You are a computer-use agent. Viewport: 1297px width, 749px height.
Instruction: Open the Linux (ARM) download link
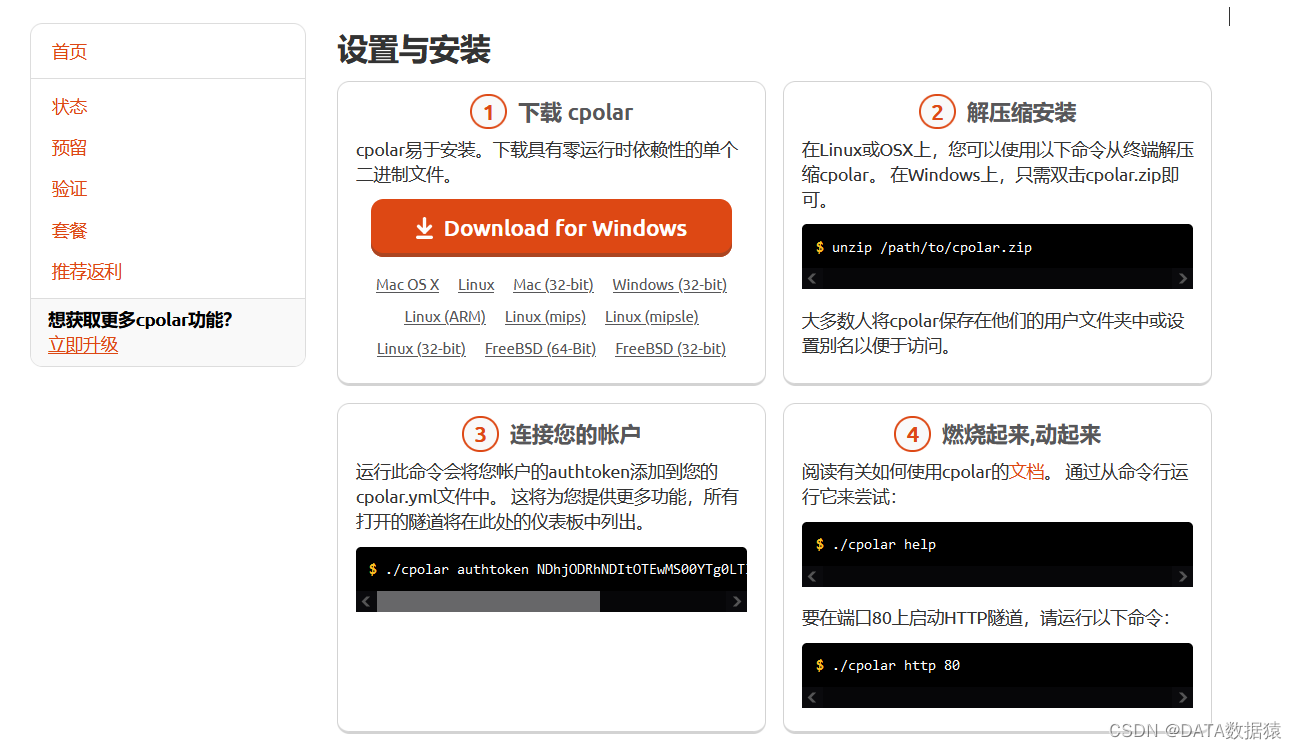(445, 317)
